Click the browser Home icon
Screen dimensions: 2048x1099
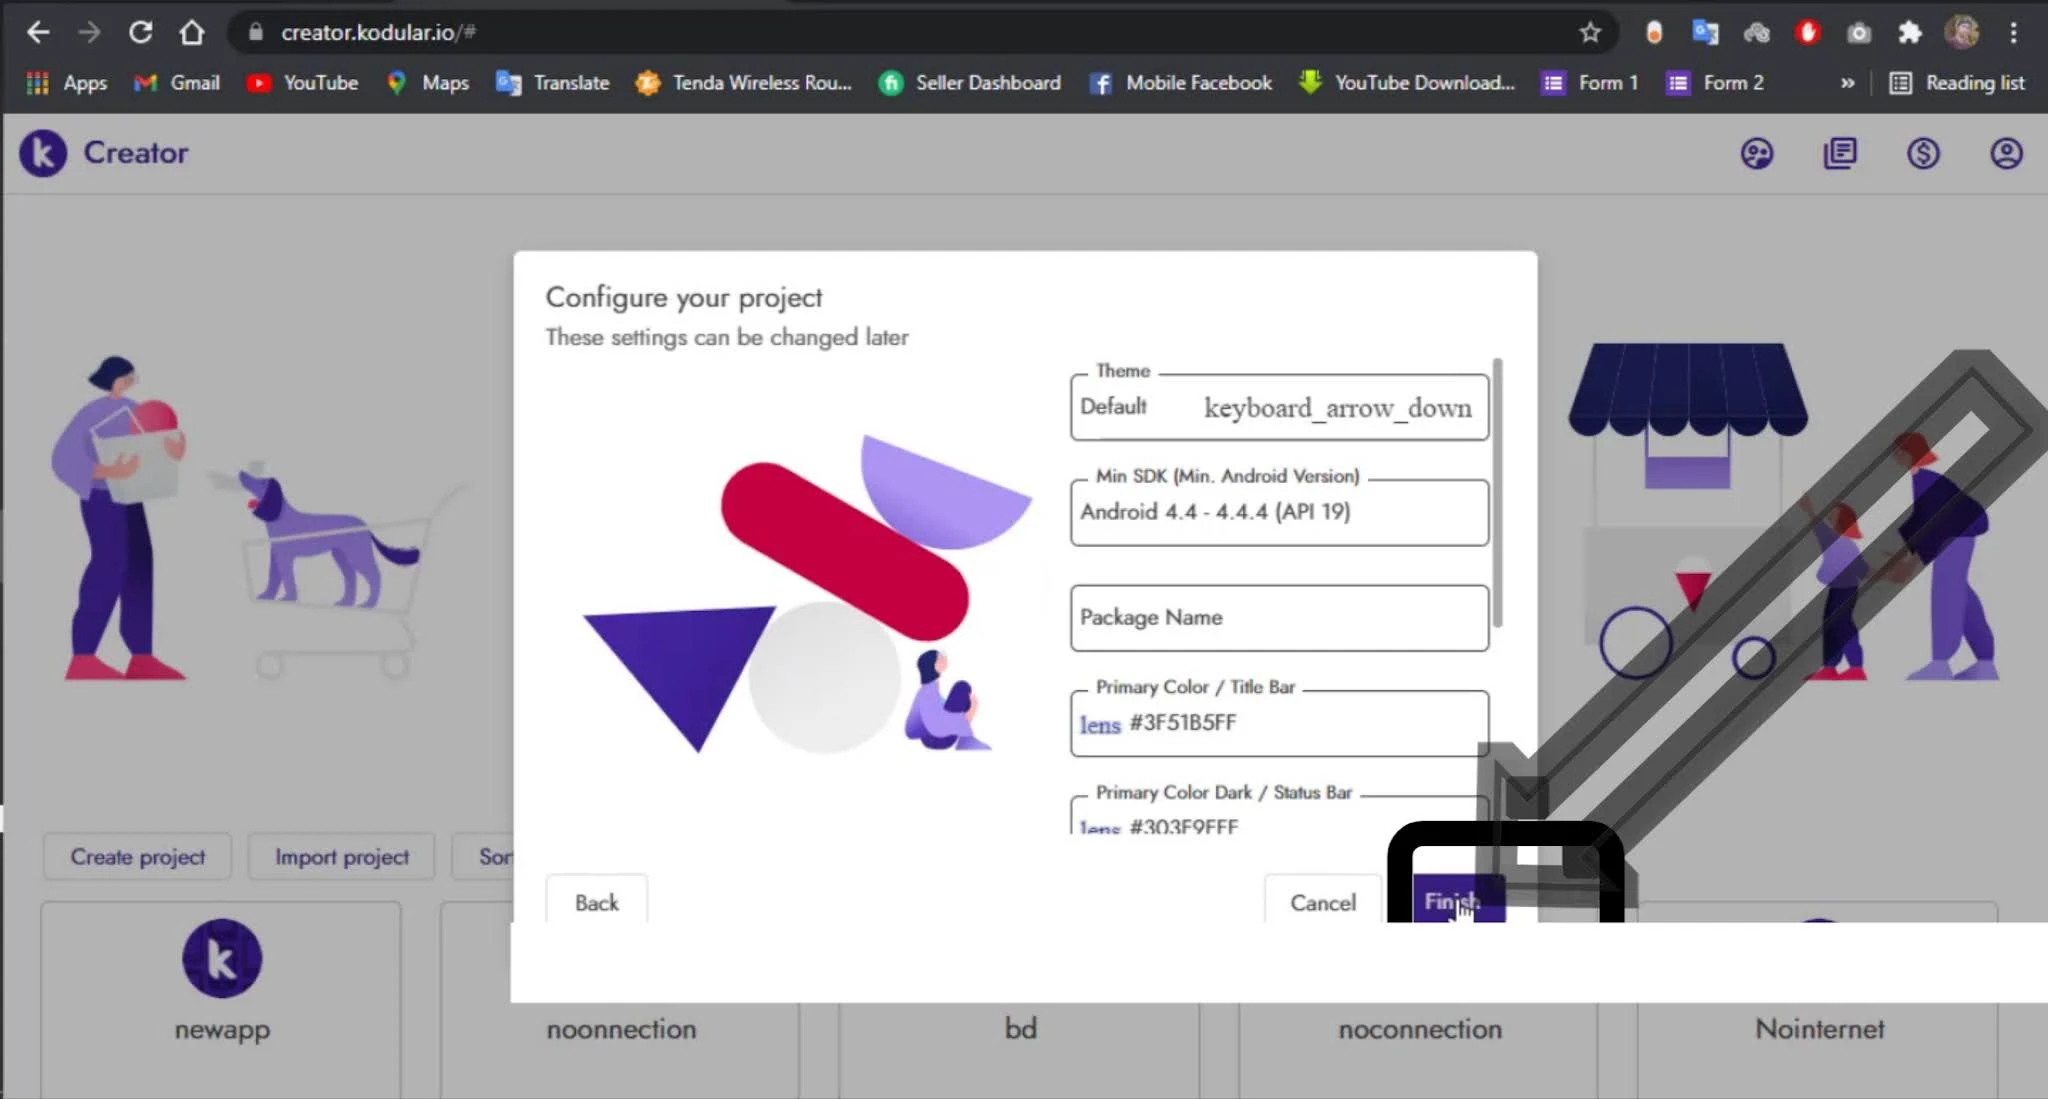(x=192, y=32)
